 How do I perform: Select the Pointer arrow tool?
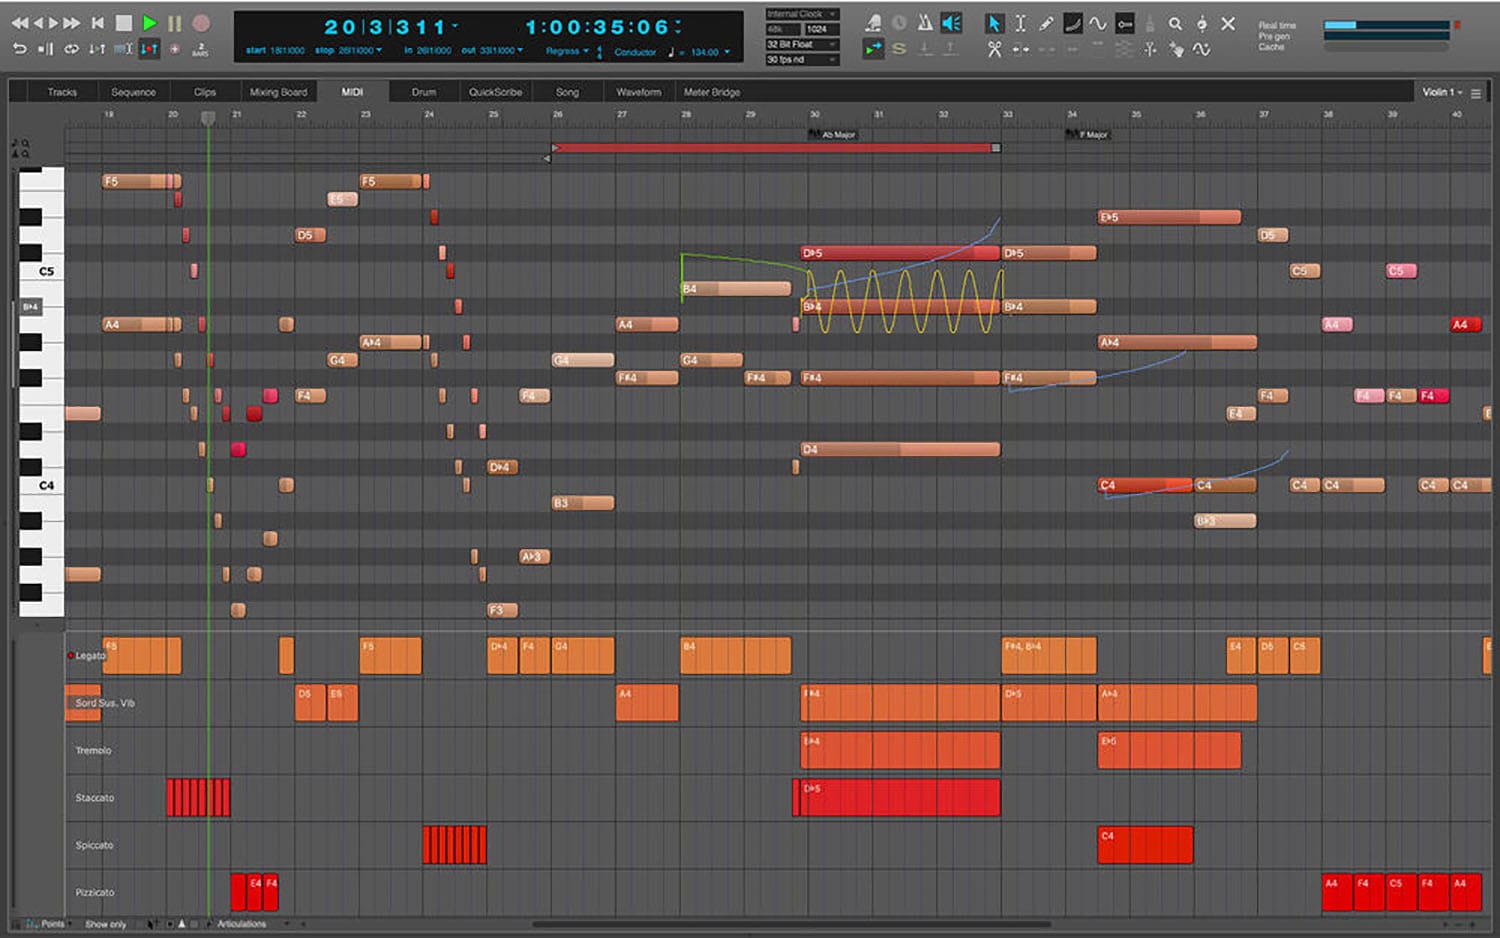pyautogui.click(x=994, y=22)
